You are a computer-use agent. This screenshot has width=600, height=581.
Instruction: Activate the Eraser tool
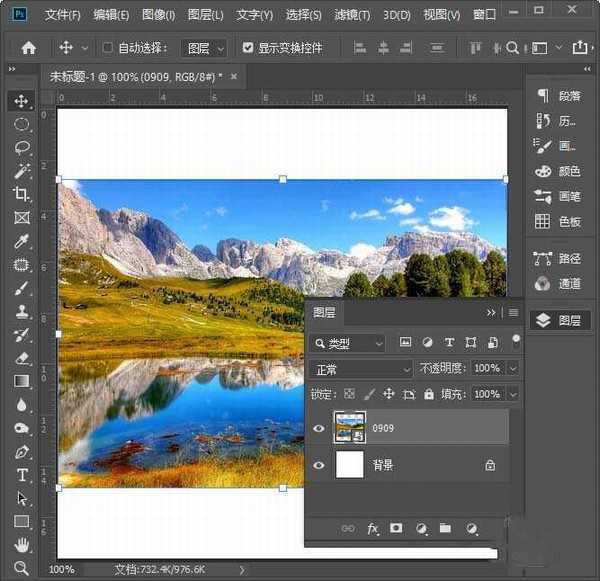[21, 357]
